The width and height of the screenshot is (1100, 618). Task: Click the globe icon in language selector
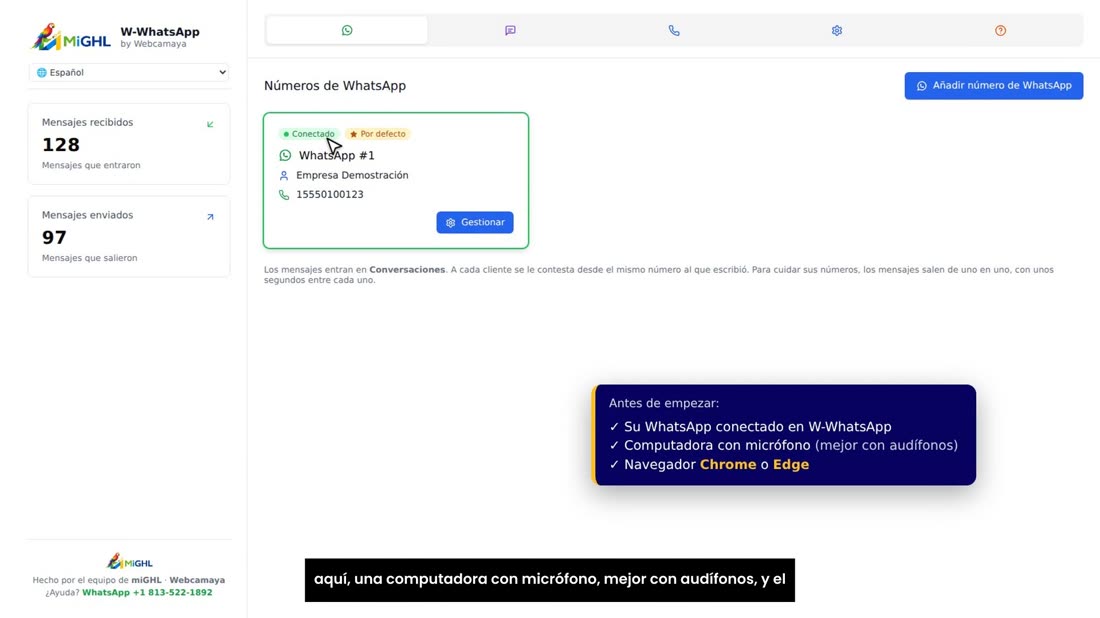tap(41, 72)
